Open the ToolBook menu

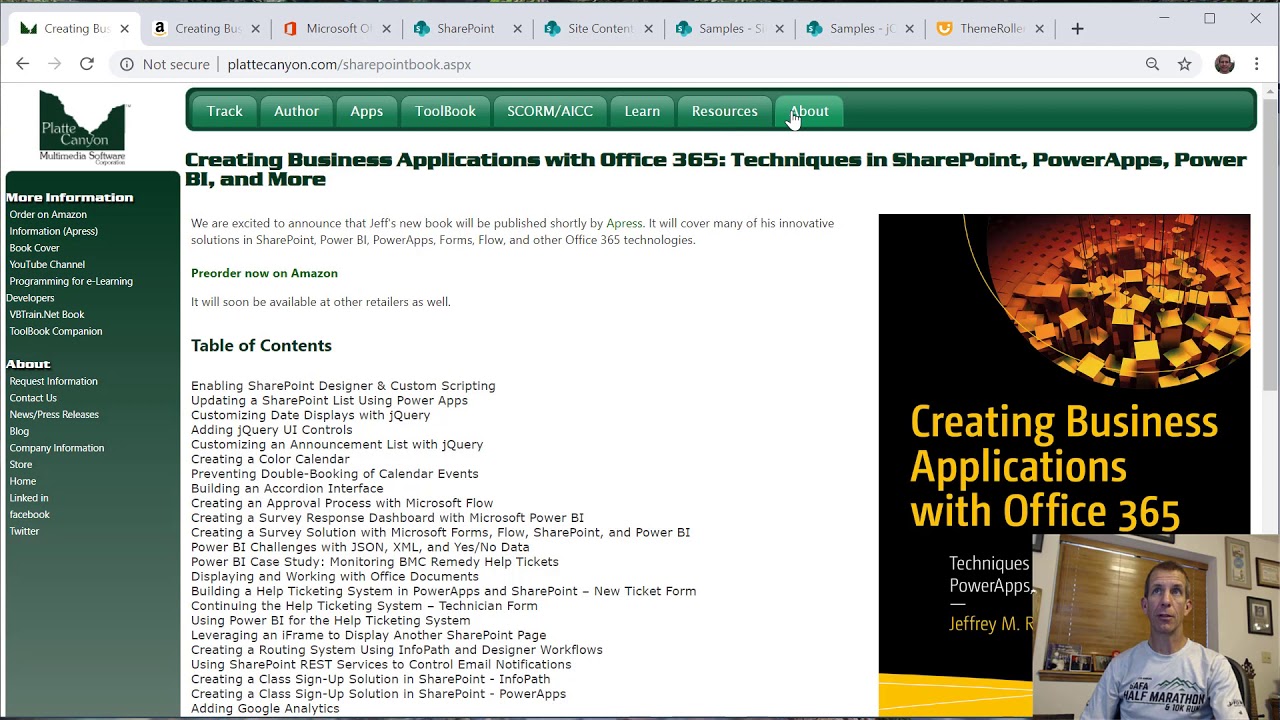click(x=445, y=111)
